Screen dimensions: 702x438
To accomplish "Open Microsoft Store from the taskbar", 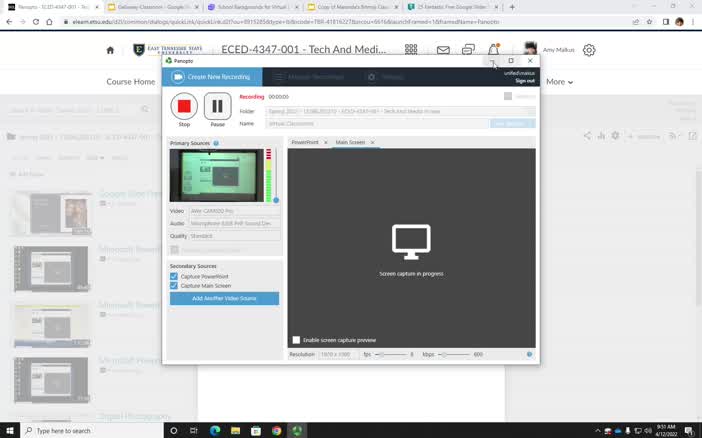I will tap(256, 430).
